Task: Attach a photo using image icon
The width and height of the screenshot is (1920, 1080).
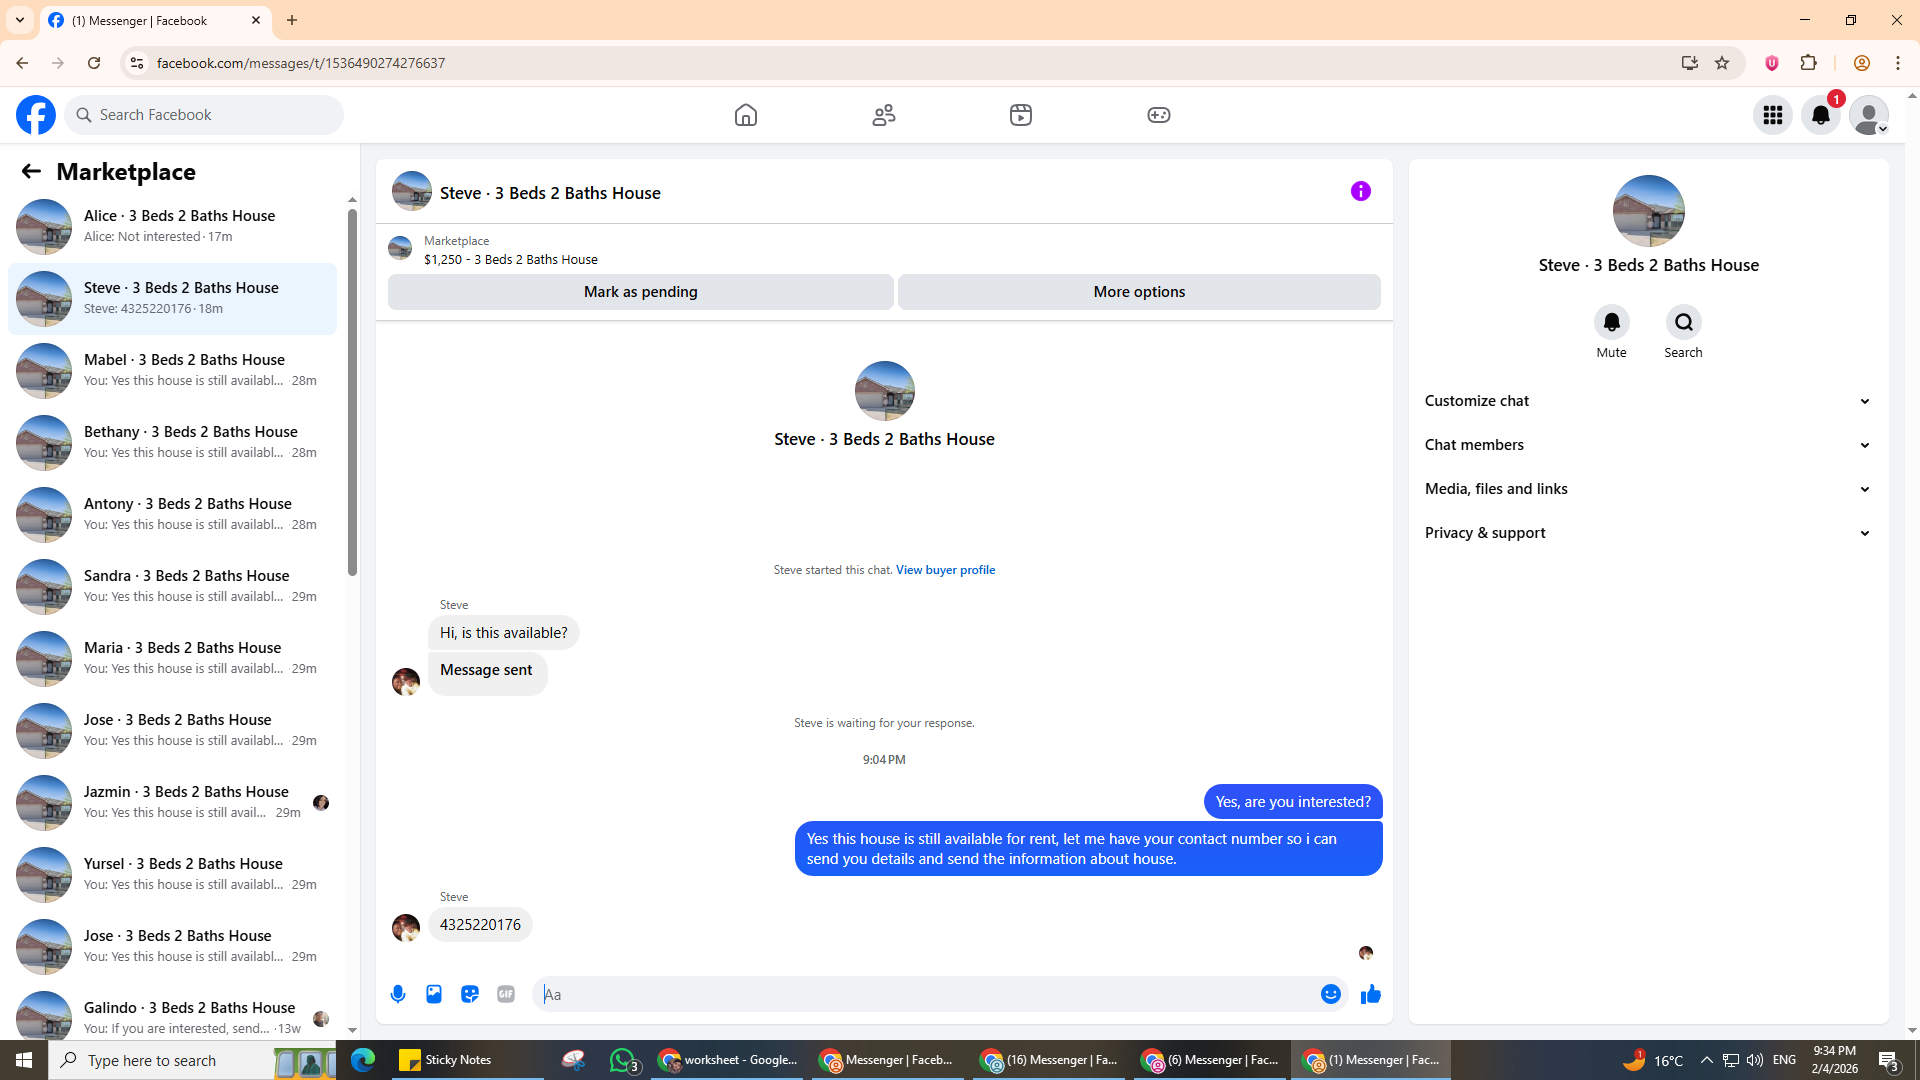Action: [x=434, y=994]
